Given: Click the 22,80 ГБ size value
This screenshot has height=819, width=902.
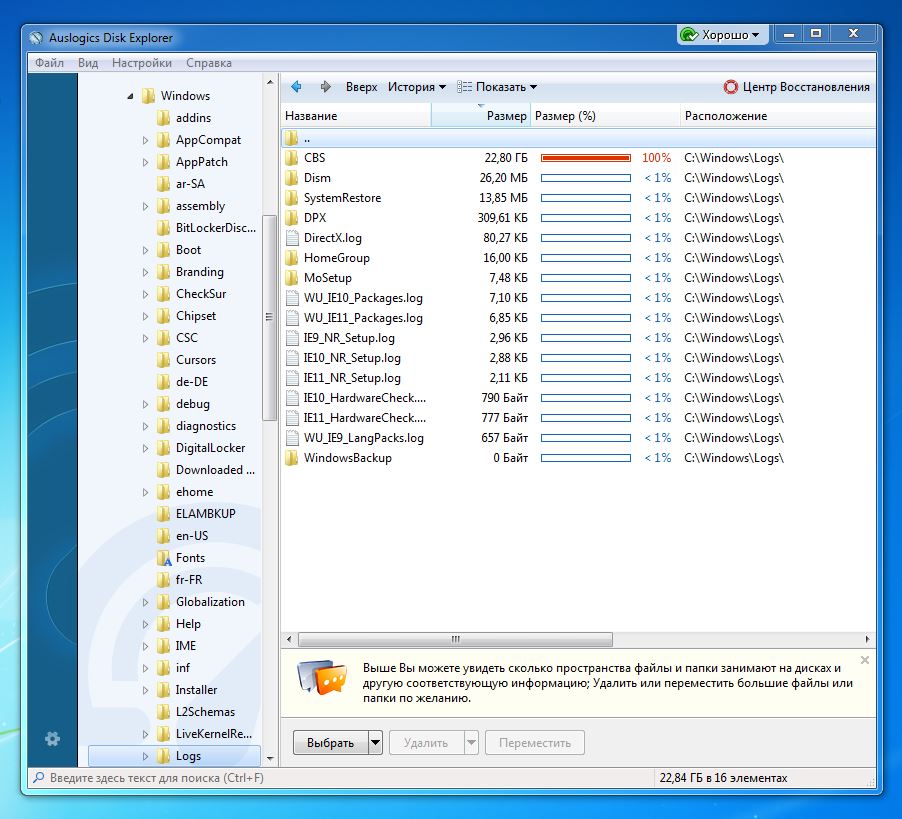Looking at the screenshot, I should [506, 158].
